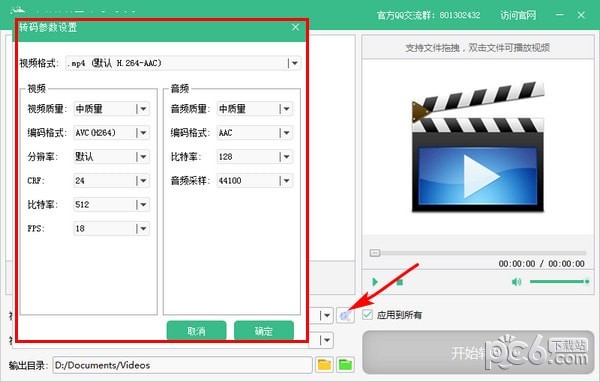Browse output directory with yellow folder icon

324,365
